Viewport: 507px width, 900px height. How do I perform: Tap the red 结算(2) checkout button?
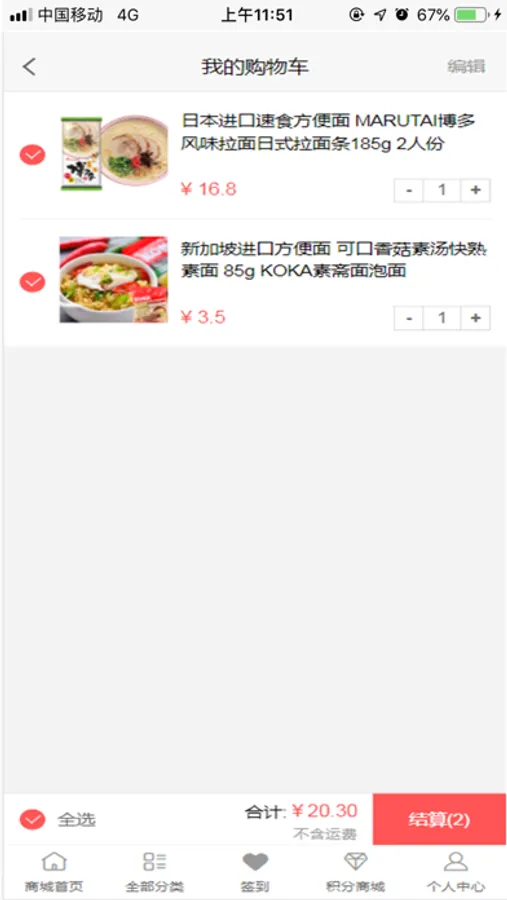(x=439, y=819)
